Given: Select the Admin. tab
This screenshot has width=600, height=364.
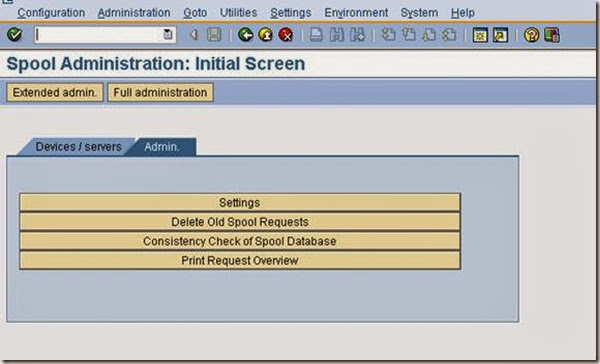Looking at the screenshot, I should [162, 147].
